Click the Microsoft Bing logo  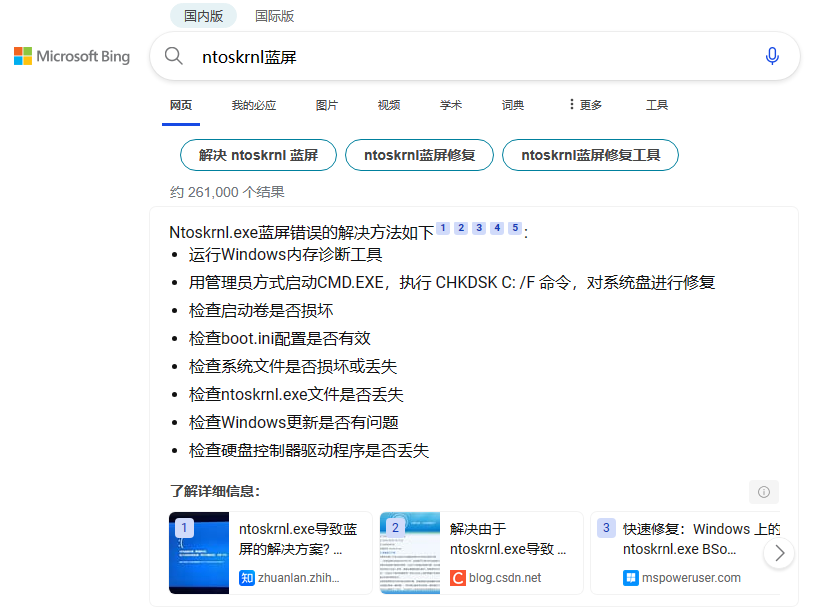pos(71,56)
